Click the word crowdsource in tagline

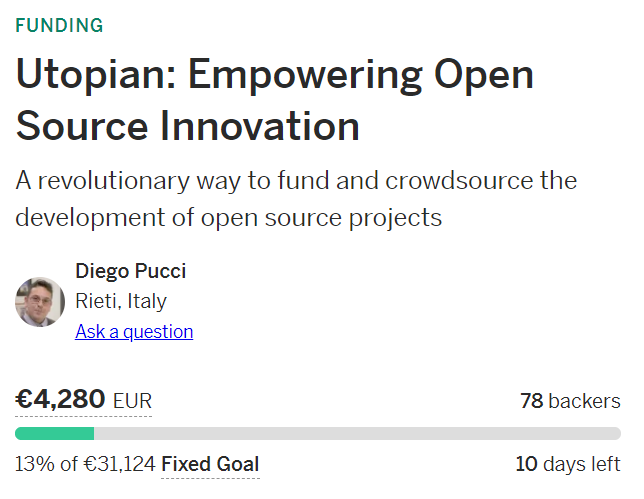459,181
